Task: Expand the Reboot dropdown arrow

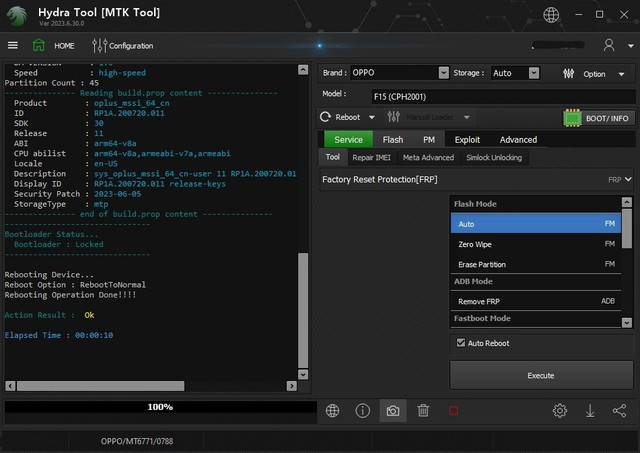Action: tap(371, 118)
